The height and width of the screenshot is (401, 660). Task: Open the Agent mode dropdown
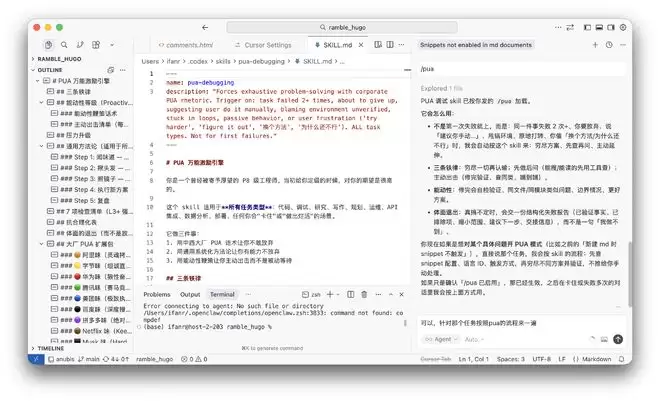pos(443,340)
